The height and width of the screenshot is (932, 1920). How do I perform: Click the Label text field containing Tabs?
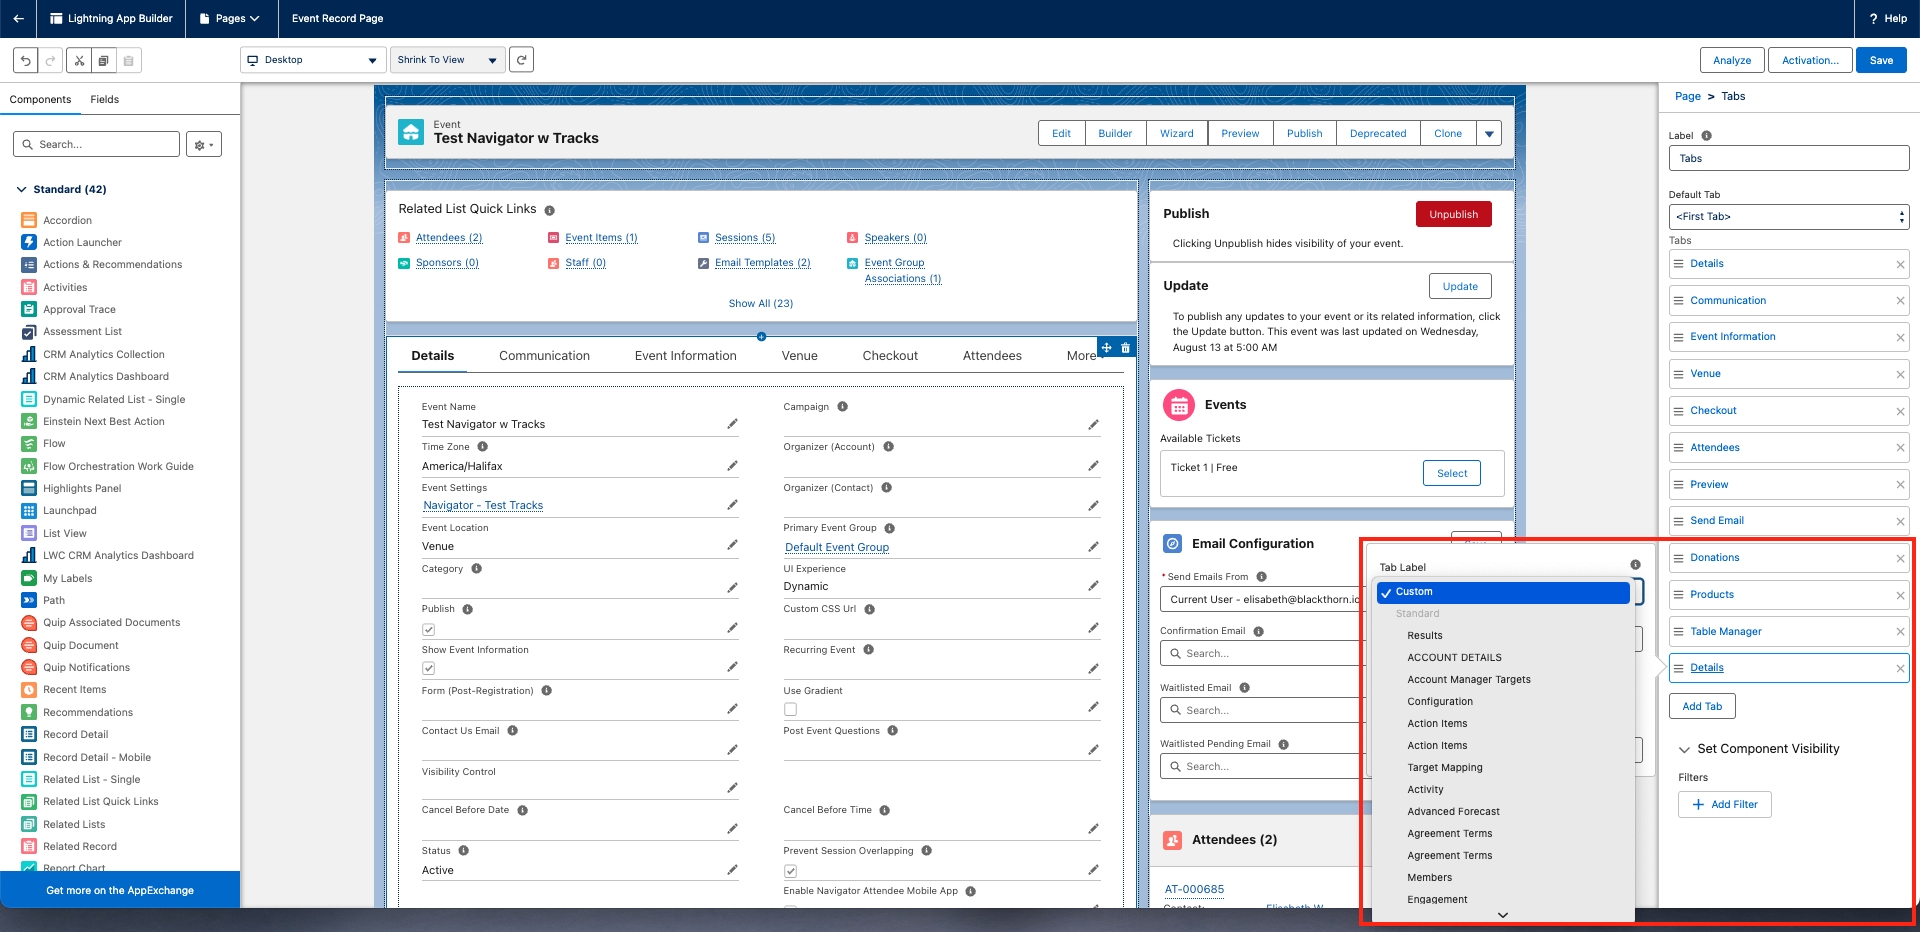(x=1789, y=159)
